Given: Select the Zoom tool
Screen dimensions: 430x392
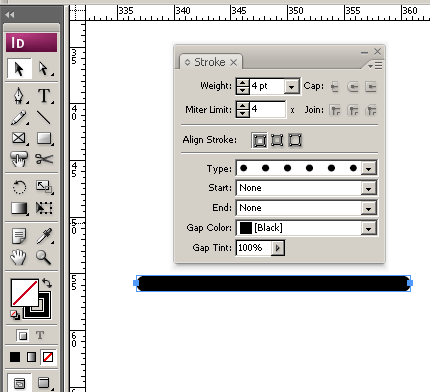Looking at the screenshot, I should [44, 257].
